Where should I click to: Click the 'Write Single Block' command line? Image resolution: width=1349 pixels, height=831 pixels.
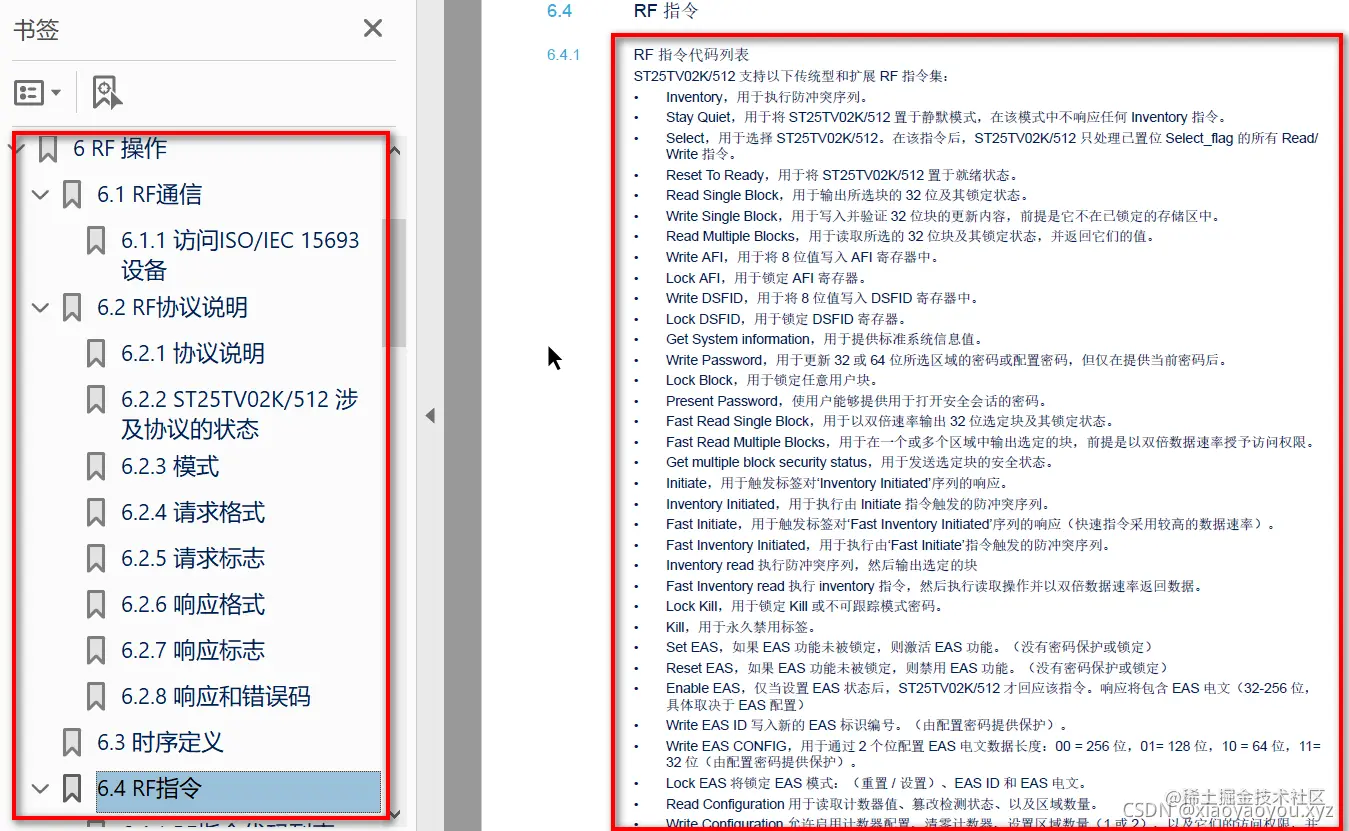tap(943, 216)
